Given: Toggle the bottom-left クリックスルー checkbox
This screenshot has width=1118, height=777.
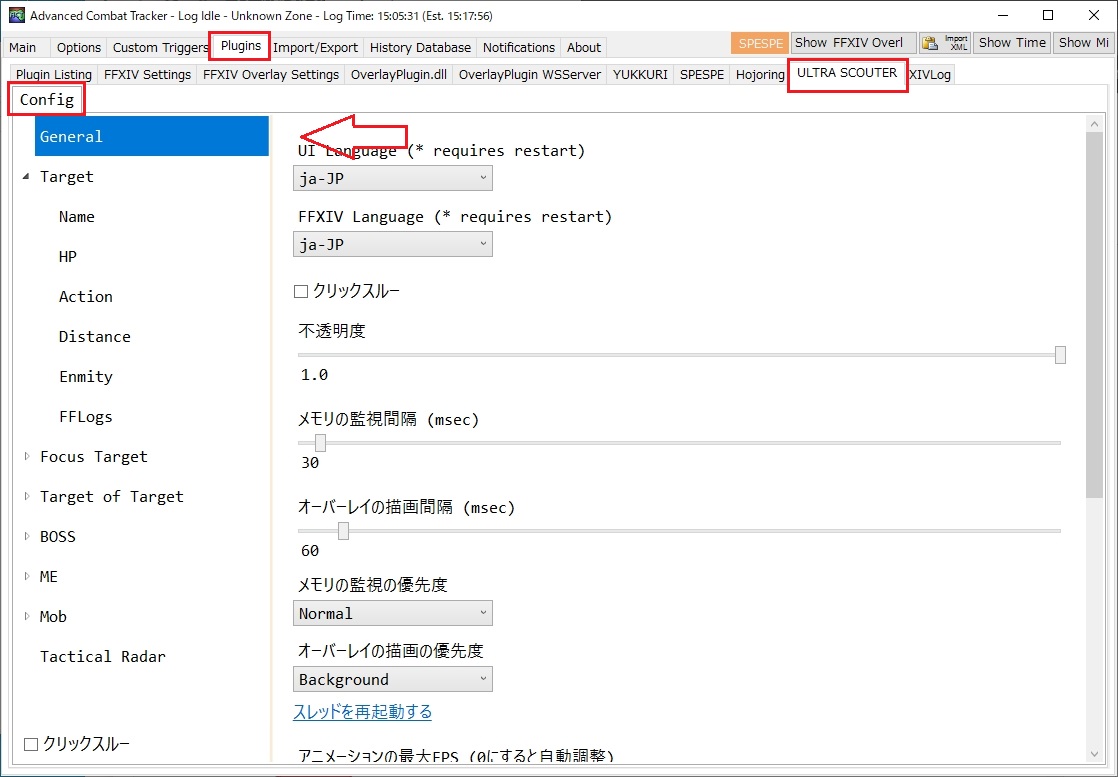Looking at the screenshot, I should pos(31,744).
